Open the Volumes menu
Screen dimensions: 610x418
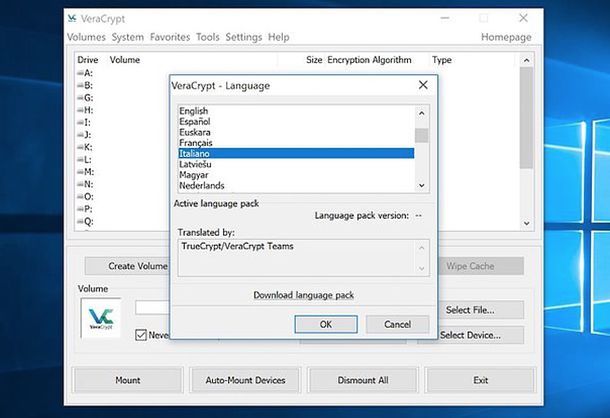86,37
